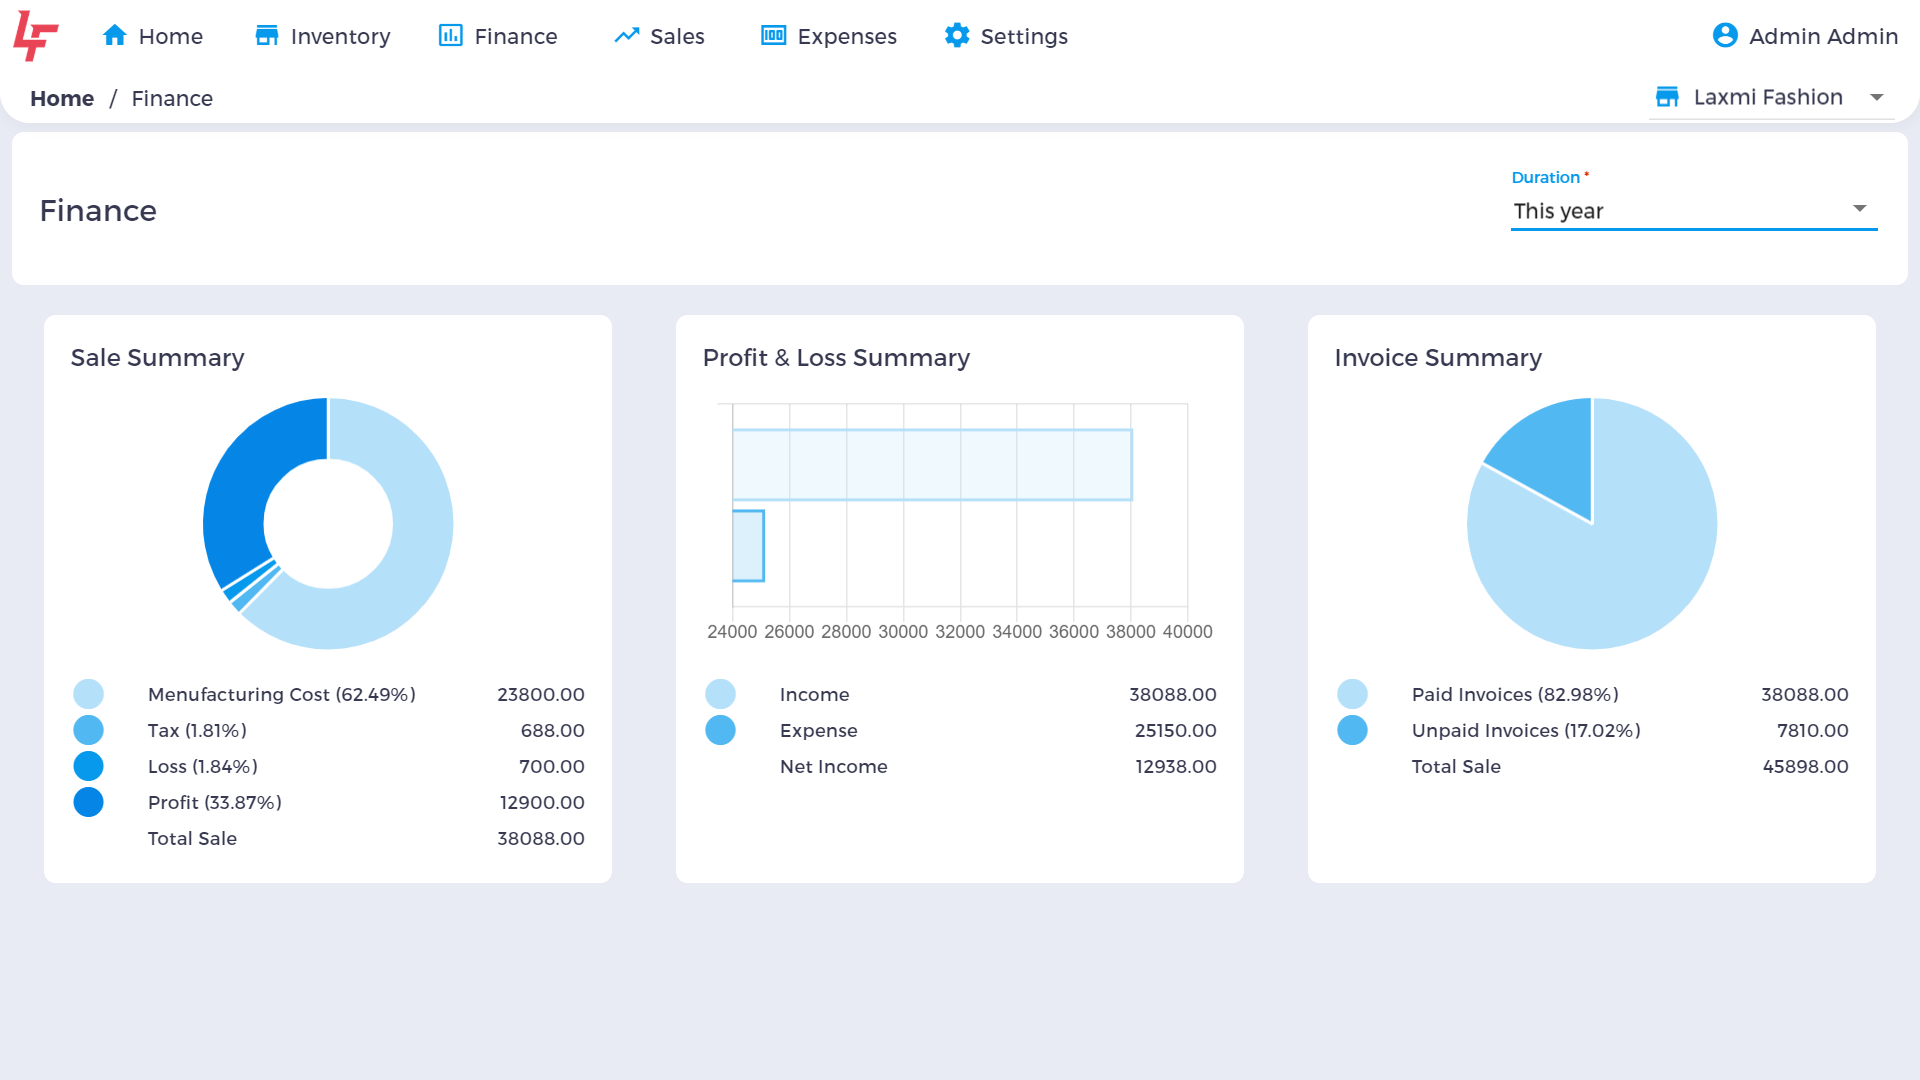The image size is (1920, 1080).
Task: Click the Duration dropdown arrow
Action: (x=1860, y=209)
